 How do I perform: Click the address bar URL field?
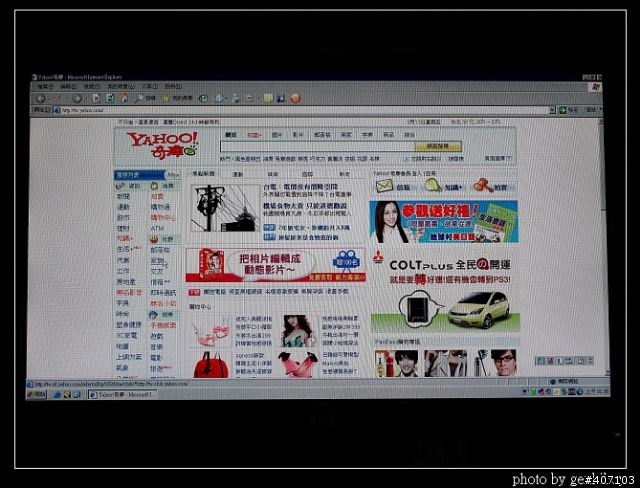[x=304, y=110]
